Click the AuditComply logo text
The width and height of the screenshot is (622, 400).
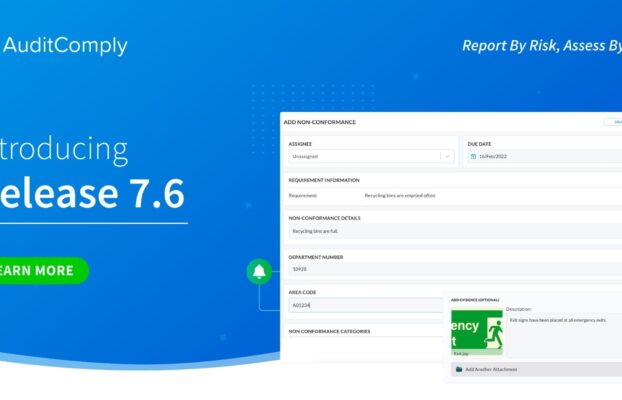pyautogui.click(x=65, y=45)
